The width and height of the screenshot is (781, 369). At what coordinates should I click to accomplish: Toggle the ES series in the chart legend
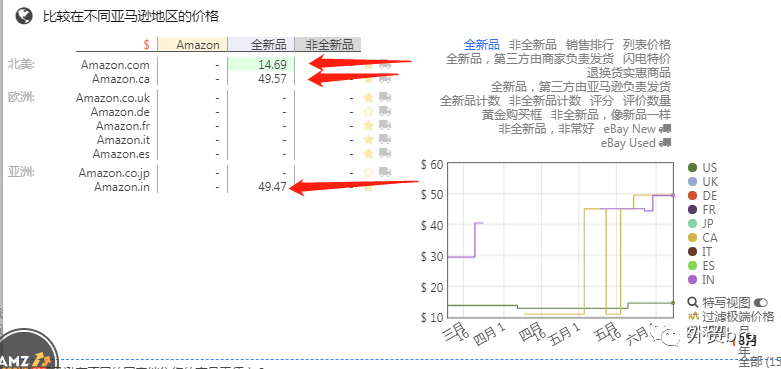point(701,265)
